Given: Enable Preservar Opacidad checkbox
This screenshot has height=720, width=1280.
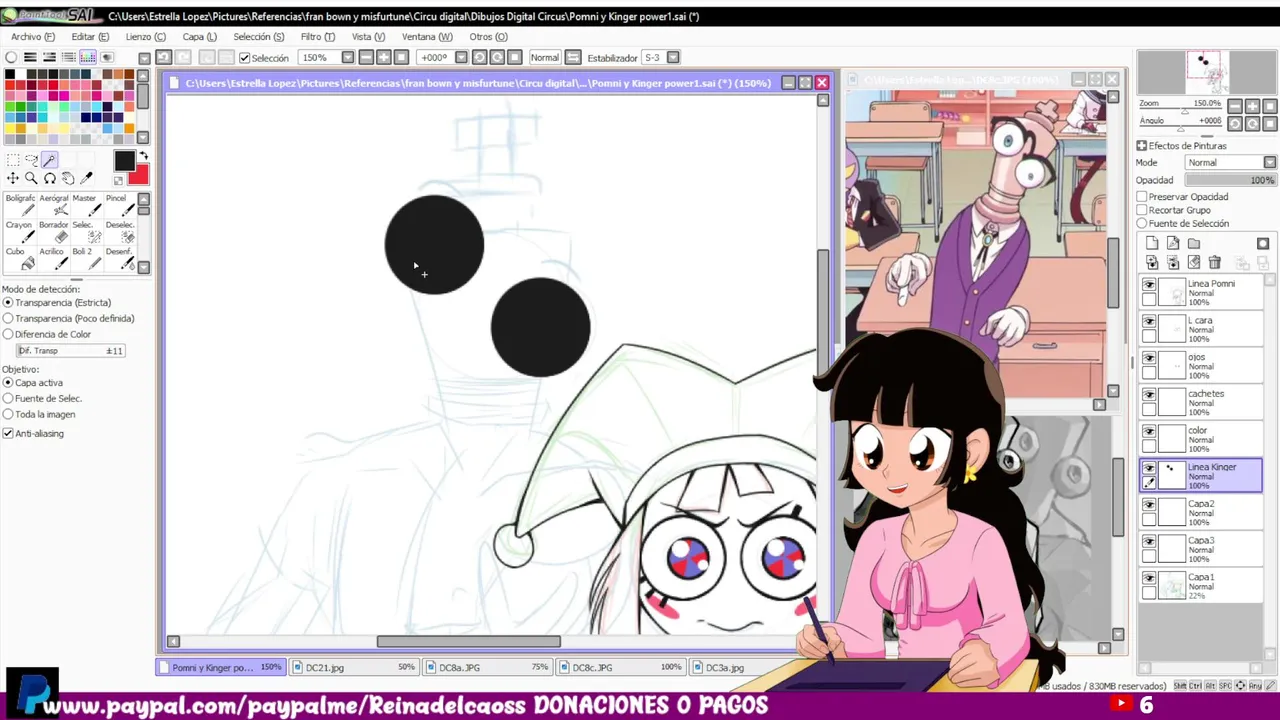Looking at the screenshot, I should pos(1142,197).
